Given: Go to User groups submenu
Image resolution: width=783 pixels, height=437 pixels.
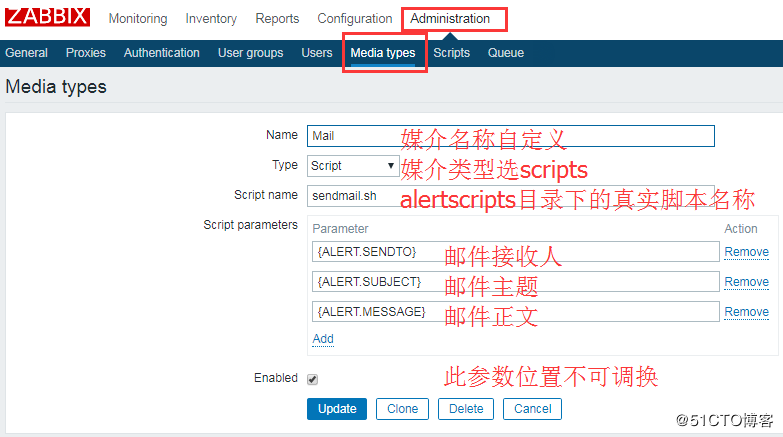Looking at the screenshot, I should [251, 53].
